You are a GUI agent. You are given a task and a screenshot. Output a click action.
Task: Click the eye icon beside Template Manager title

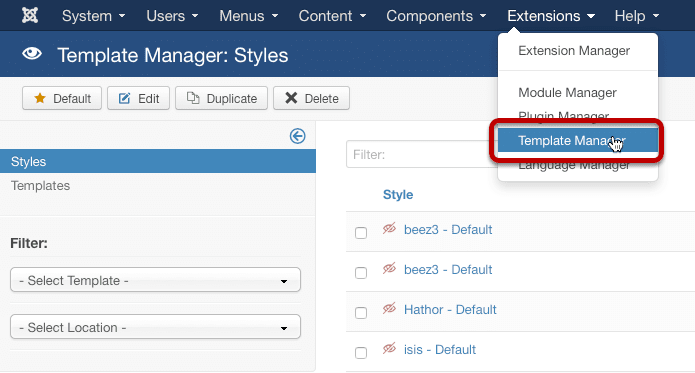tap(32, 54)
